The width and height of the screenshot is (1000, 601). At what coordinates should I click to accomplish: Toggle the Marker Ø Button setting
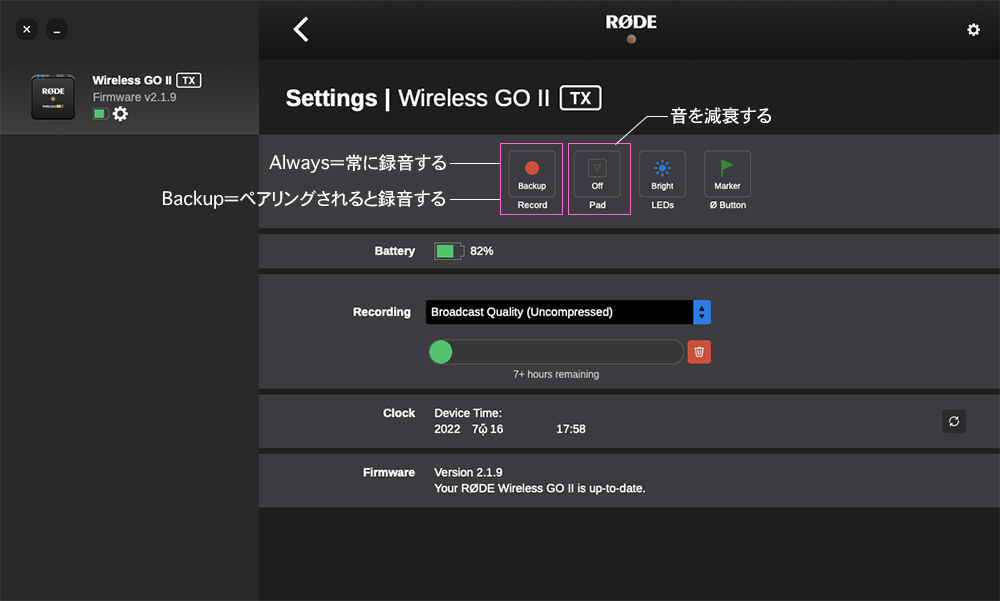click(727, 174)
